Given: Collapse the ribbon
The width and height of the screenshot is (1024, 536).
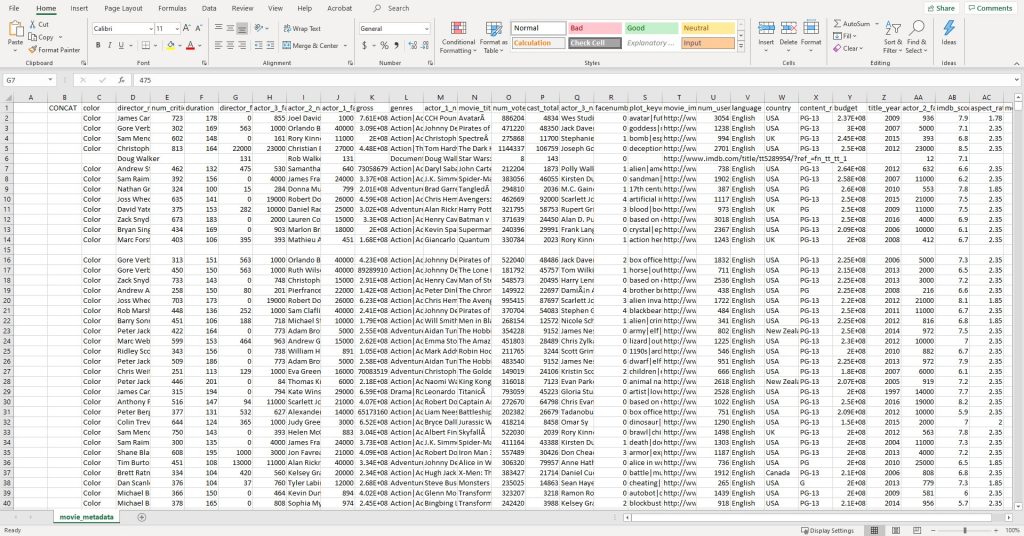Looking at the screenshot, I should (1017, 63).
